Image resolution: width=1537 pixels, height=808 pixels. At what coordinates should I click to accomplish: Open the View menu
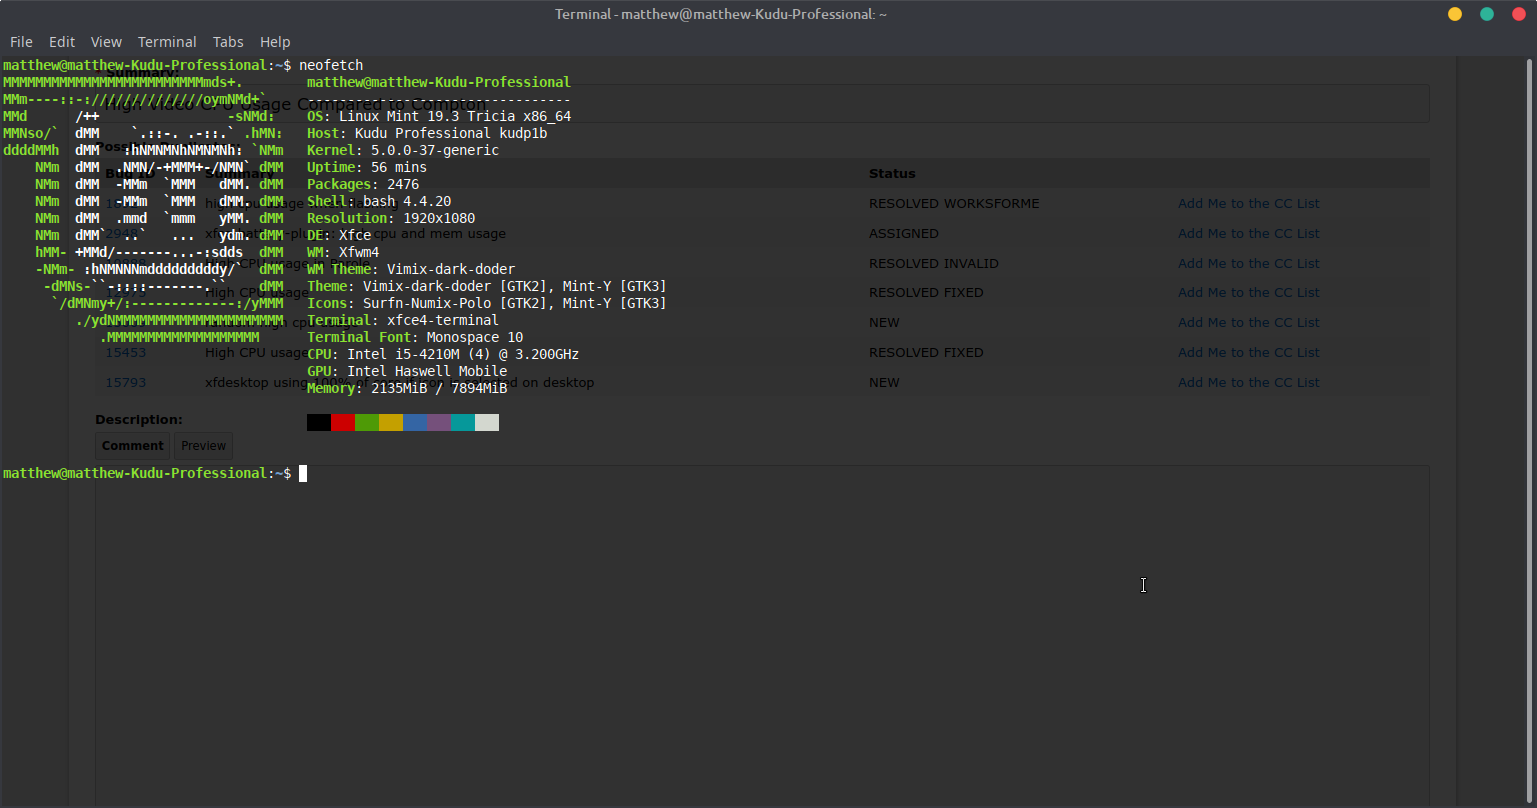point(106,42)
